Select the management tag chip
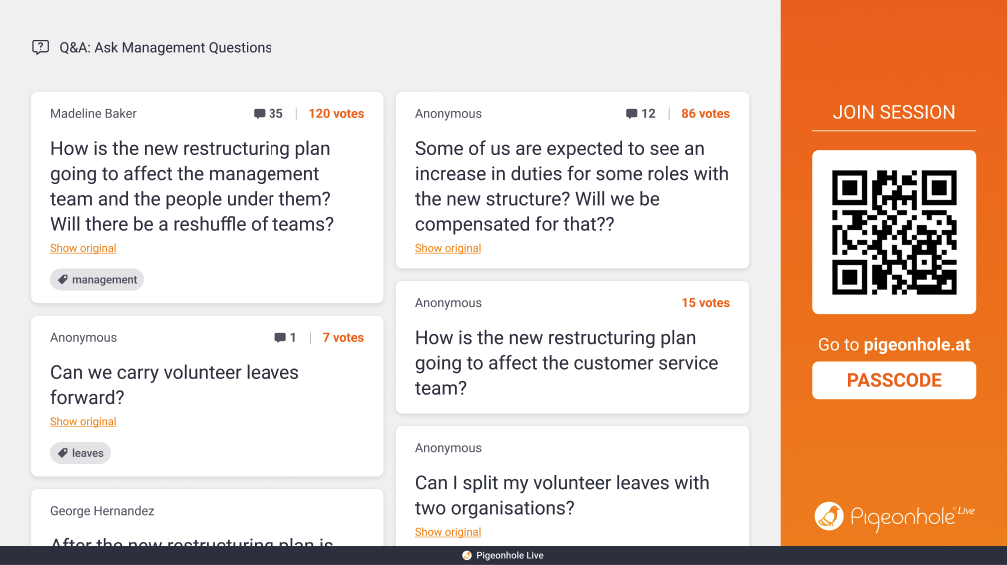This screenshot has width=1007, height=565. (x=97, y=280)
